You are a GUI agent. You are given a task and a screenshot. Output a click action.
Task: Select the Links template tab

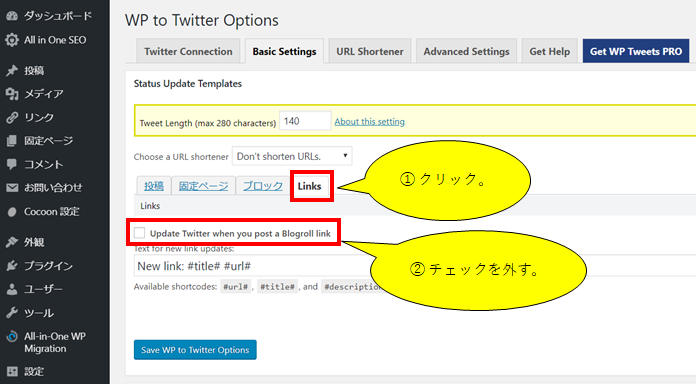(x=309, y=186)
